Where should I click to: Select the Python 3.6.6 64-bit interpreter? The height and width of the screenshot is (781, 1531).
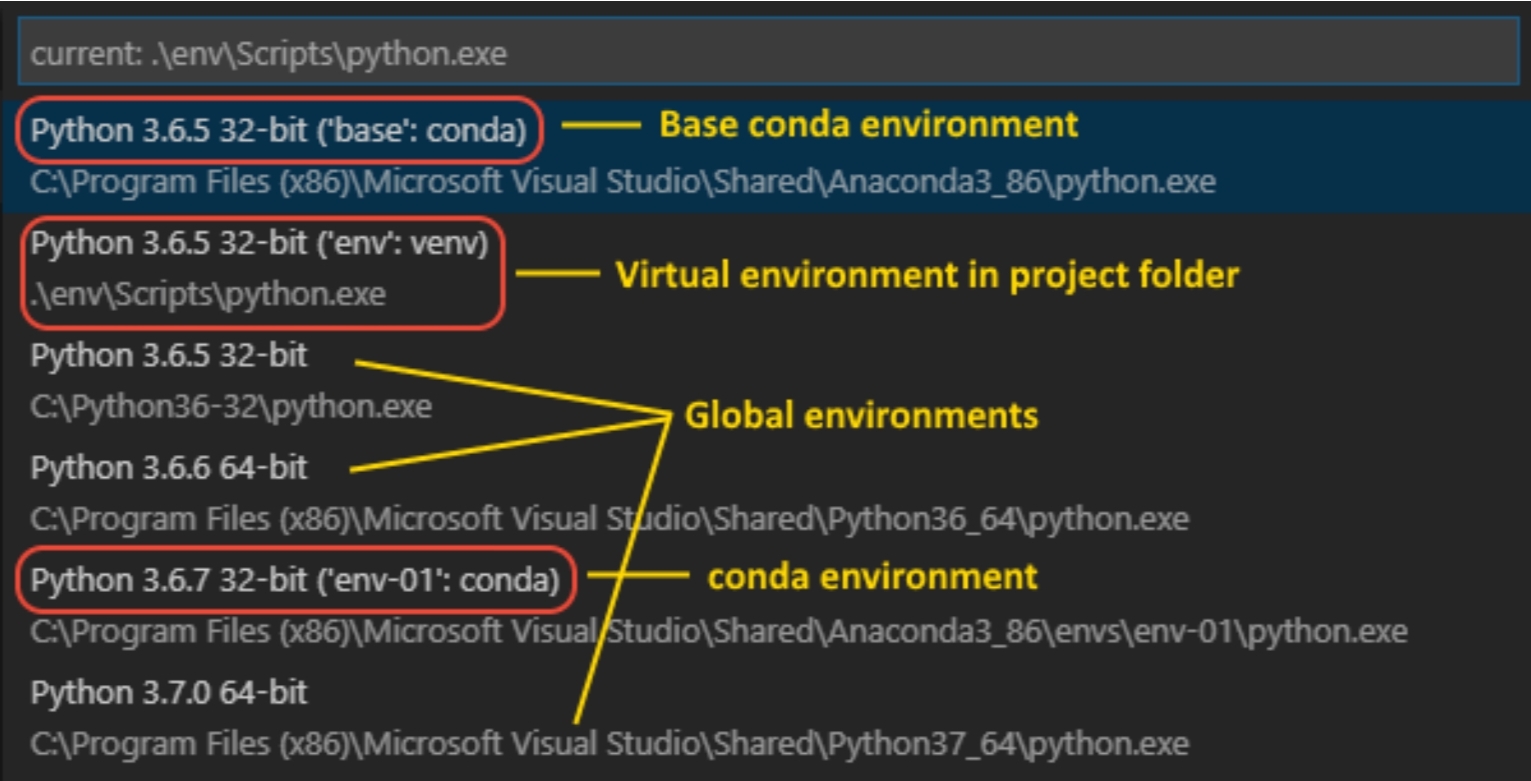tap(169, 468)
